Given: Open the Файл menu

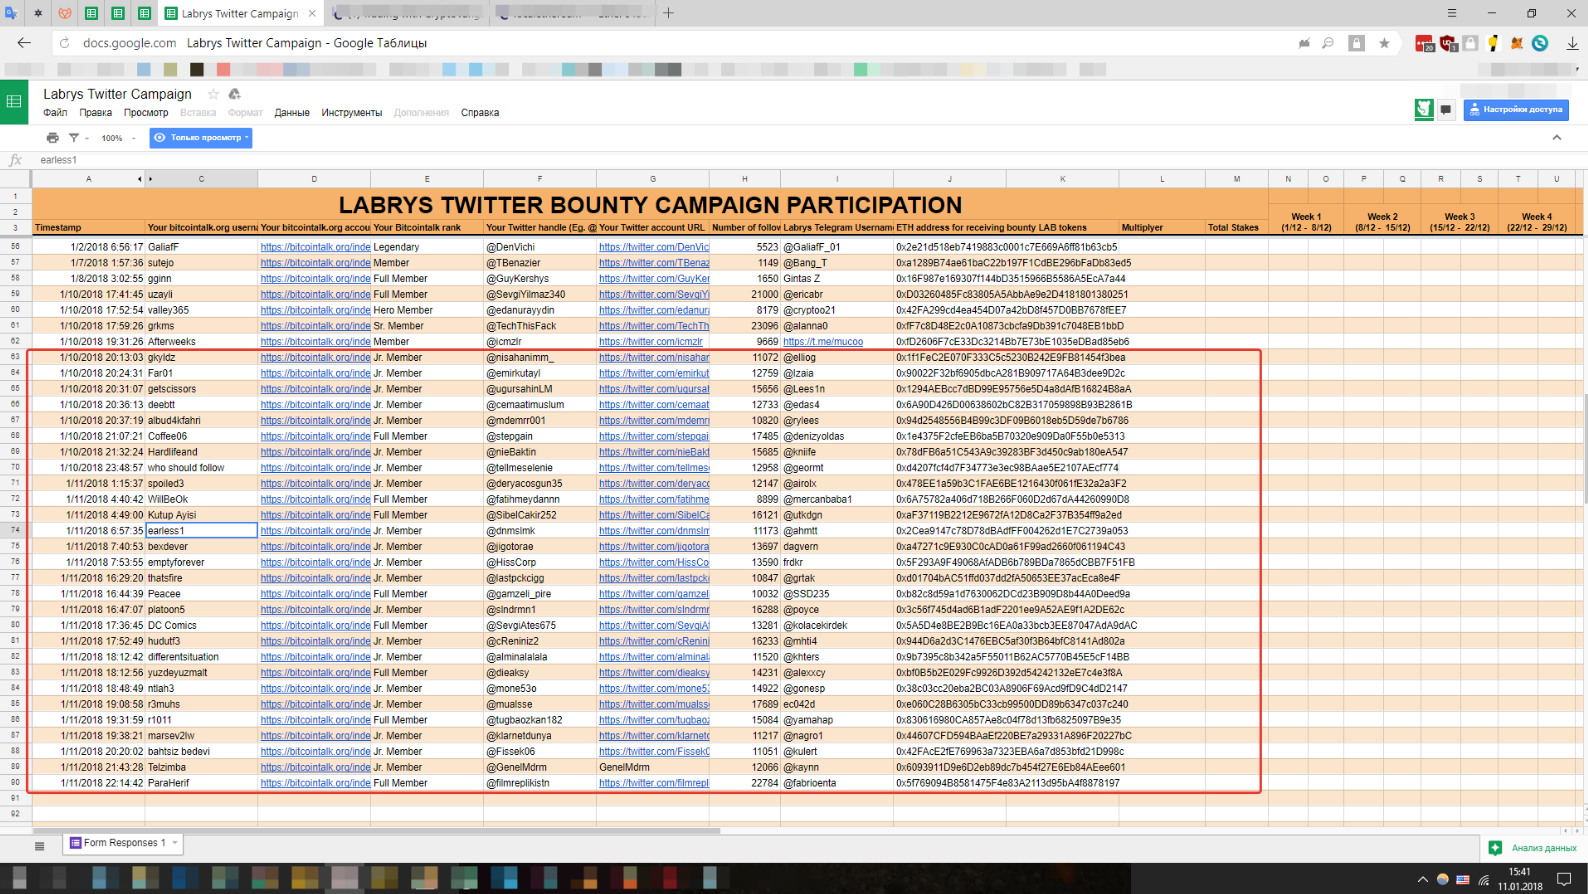Looking at the screenshot, I should [55, 113].
